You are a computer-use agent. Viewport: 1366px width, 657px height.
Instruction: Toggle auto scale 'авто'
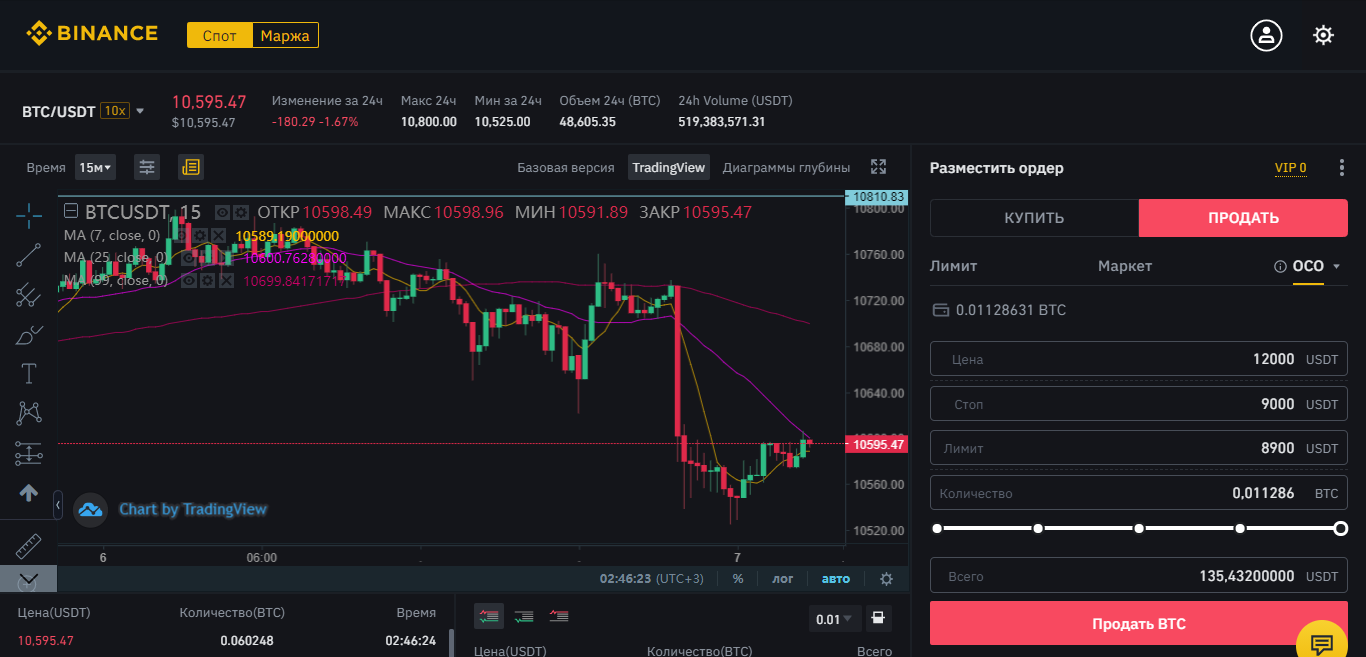point(836,578)
